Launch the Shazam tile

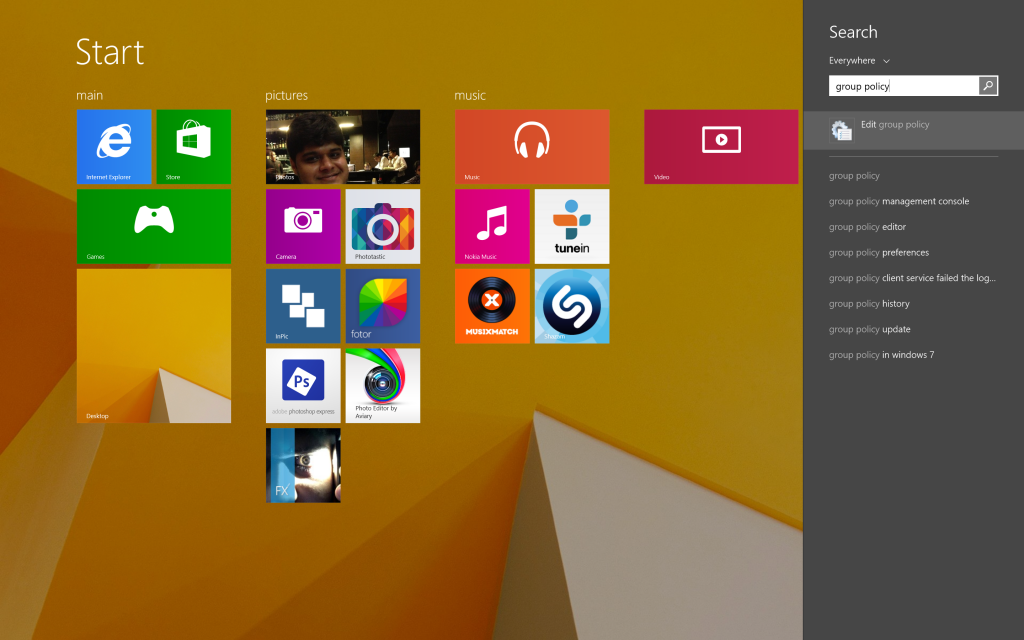pyautogui.click(x=572, y=306)
